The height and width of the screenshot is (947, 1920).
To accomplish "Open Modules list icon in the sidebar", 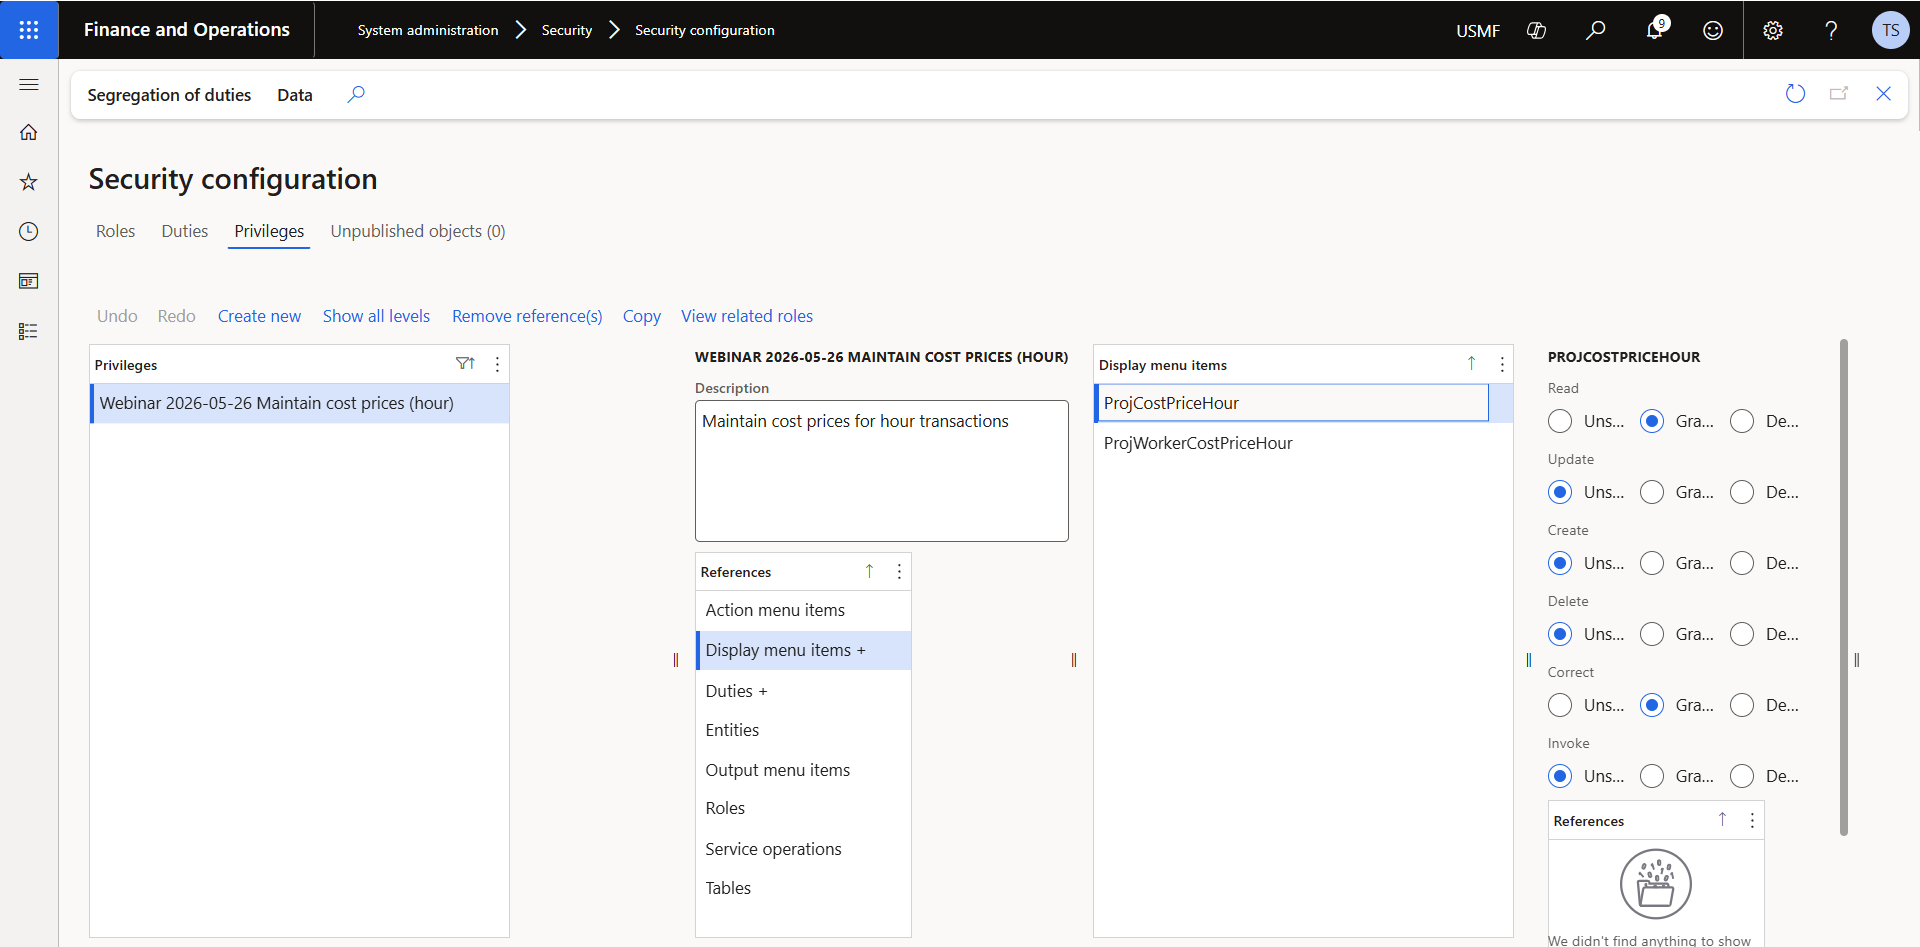I will coord(29,331).
